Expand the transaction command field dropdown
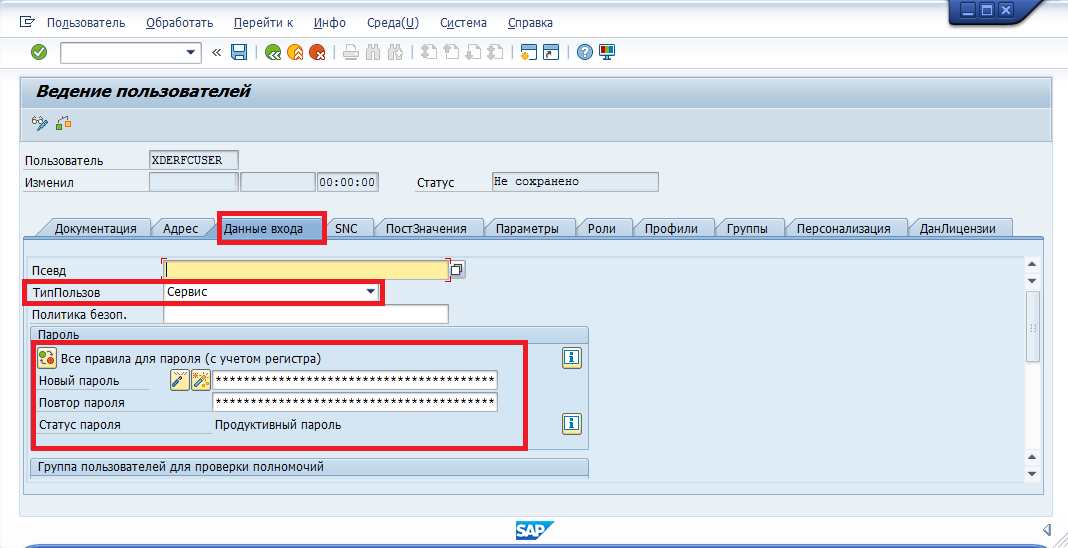1068x548 pixels. (x=191, y=52)
